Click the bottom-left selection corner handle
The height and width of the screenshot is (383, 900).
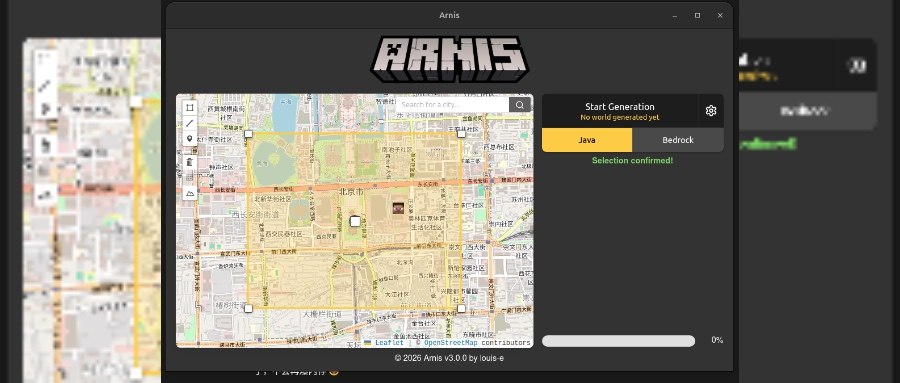[x=249, y=309]
